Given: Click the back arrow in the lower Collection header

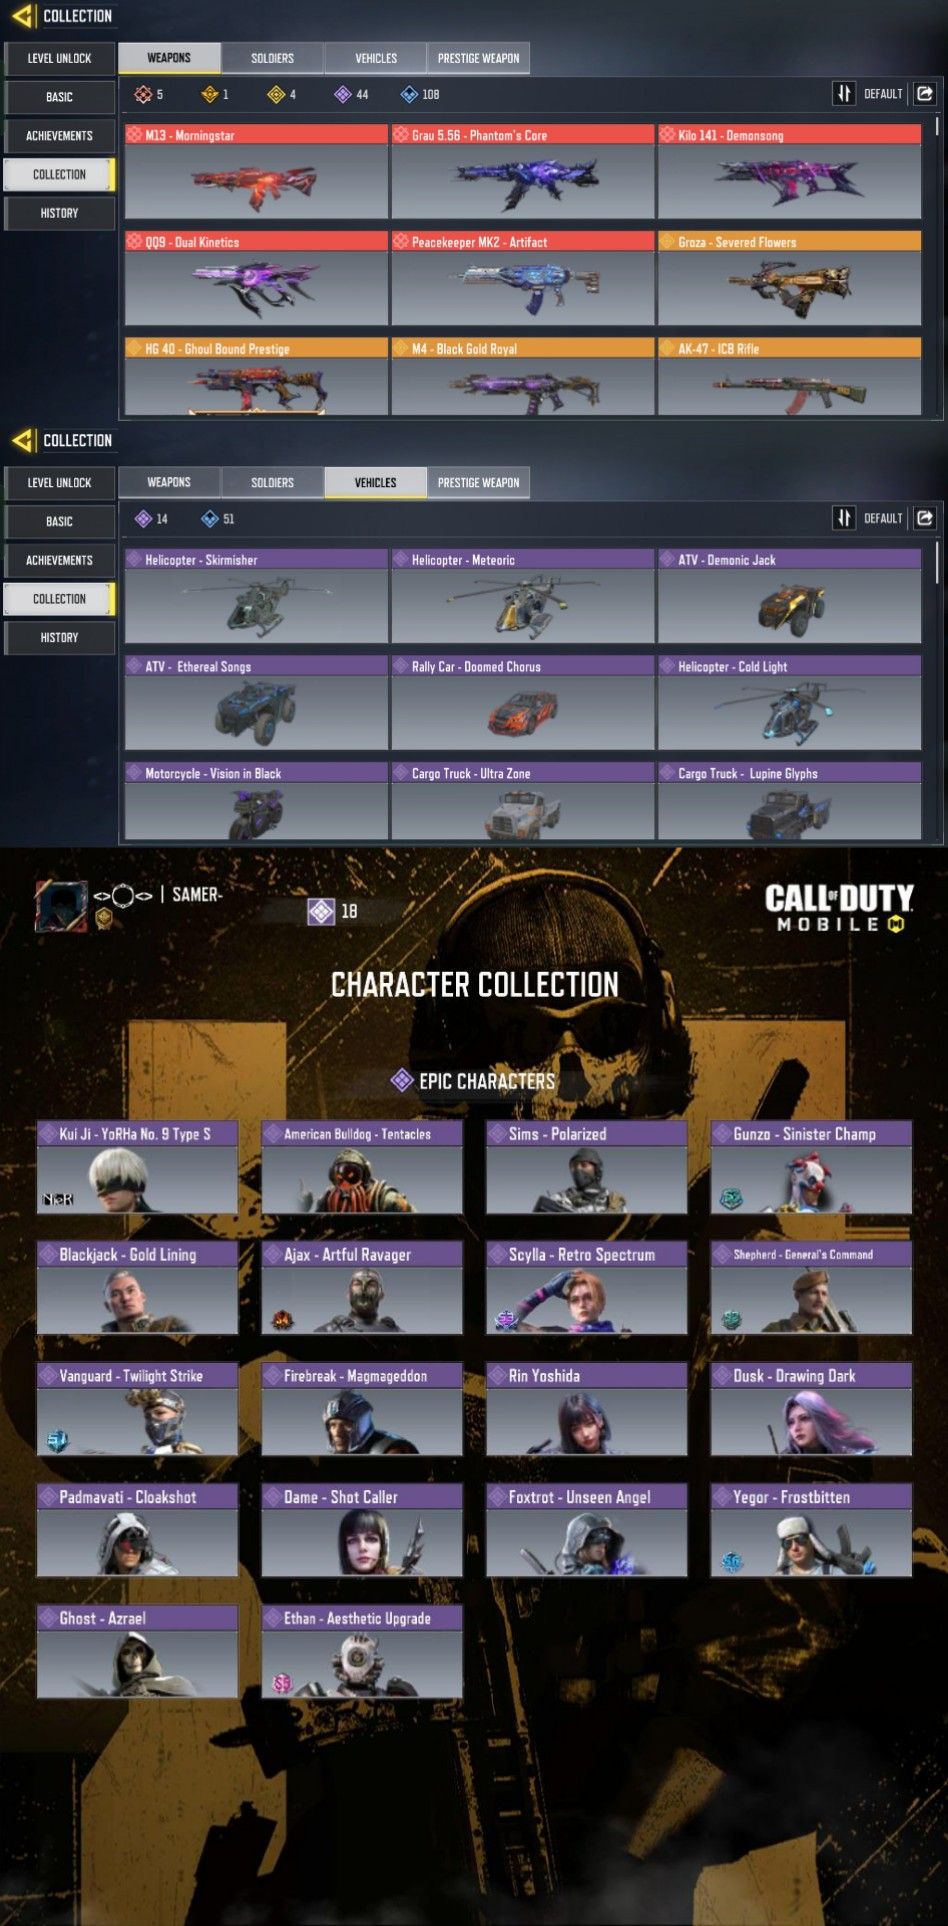Looking at the screenshot, I should (x=22, y=440).
